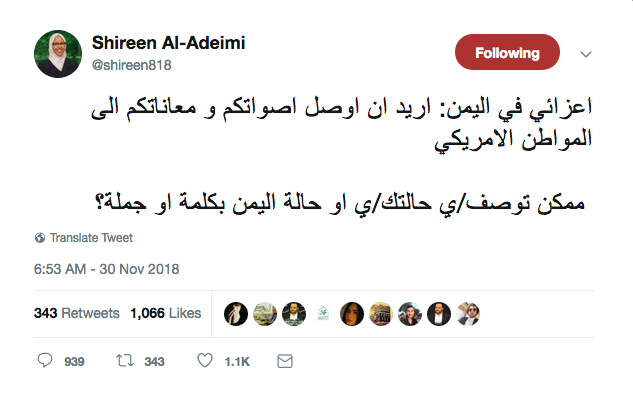Toggle the red Following button
Viewport: 633px width, 396px height.
507,52
